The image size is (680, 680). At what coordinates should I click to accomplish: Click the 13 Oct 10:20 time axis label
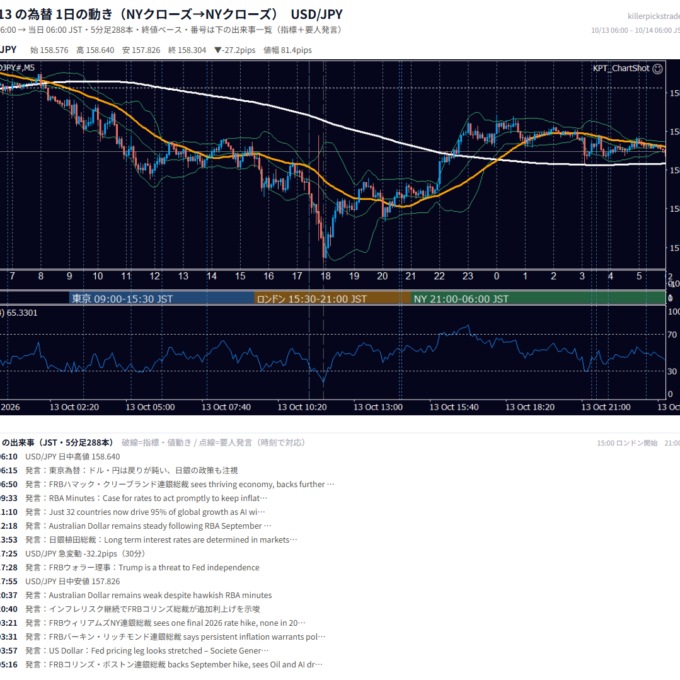click(x=302, y=407)
